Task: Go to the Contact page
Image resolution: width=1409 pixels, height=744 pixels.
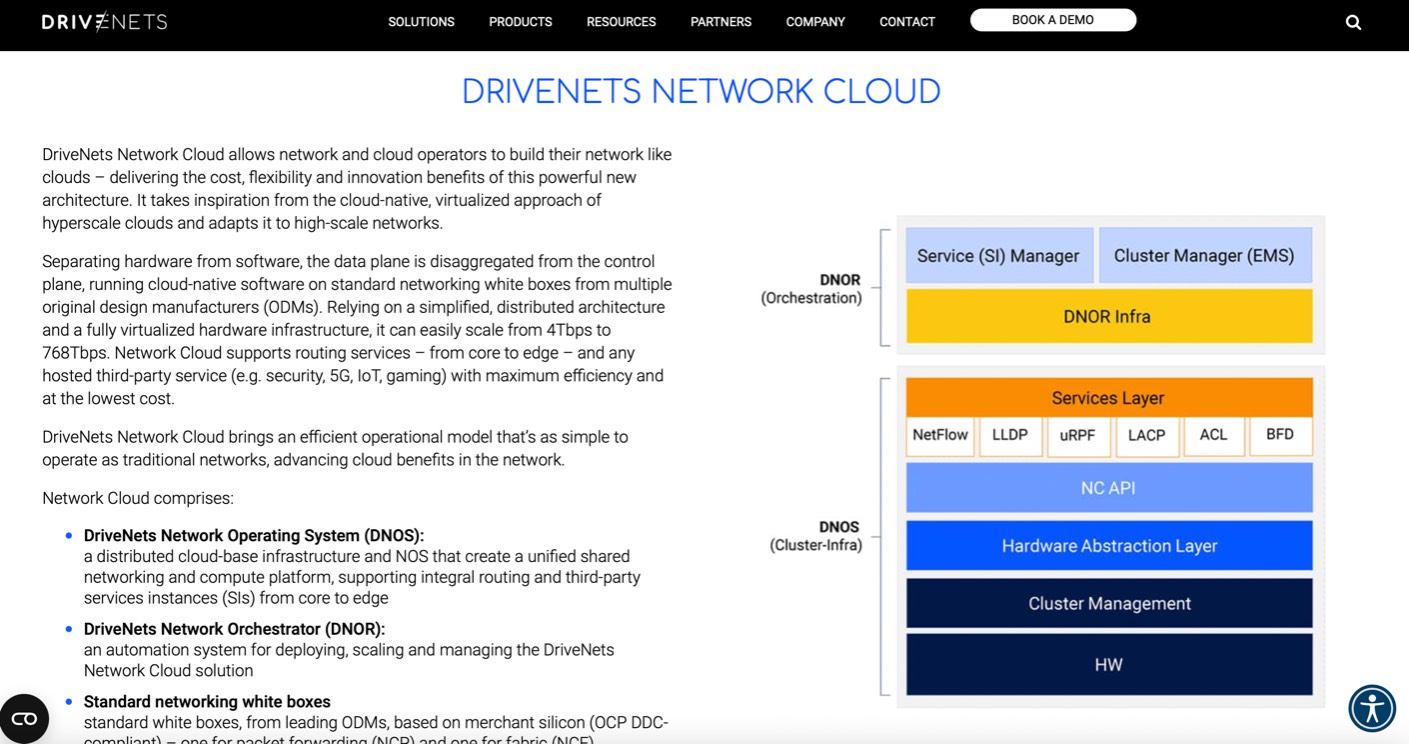Action: tap(907, 22)
